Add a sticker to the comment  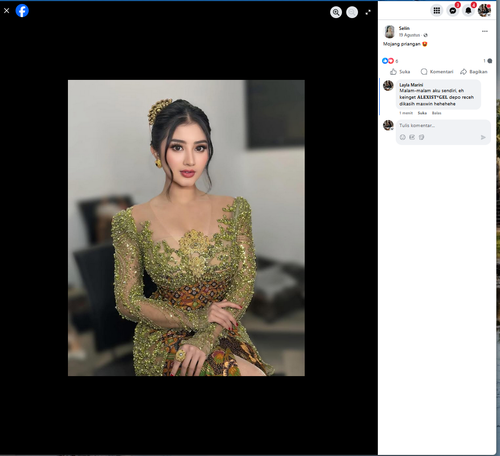tap(421, 137)
